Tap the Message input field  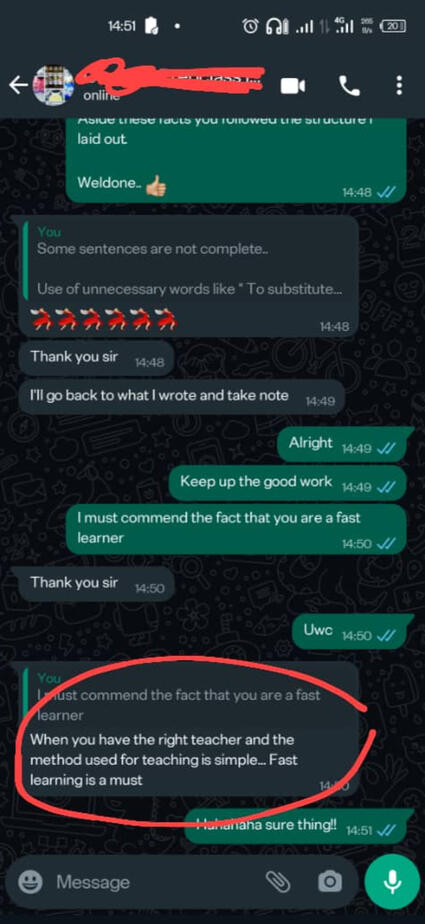point(153,882)
